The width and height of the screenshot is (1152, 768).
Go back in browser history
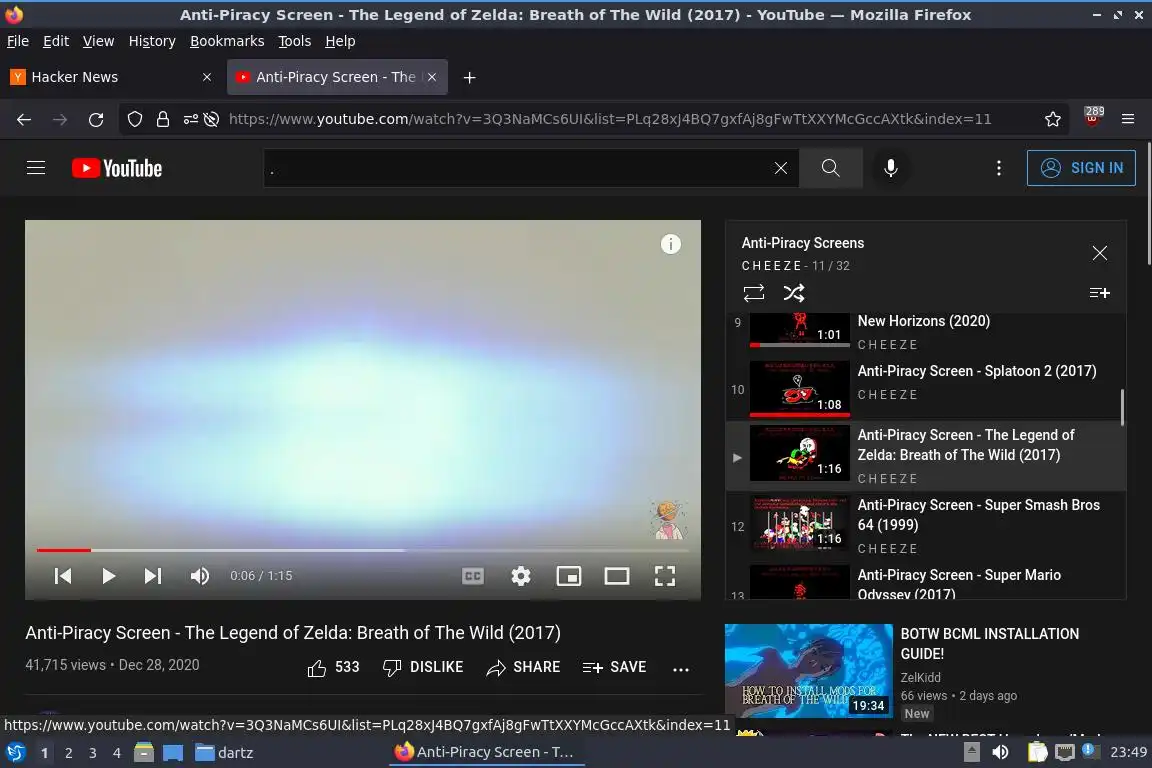pyautogui.click(x=24, y=119)
